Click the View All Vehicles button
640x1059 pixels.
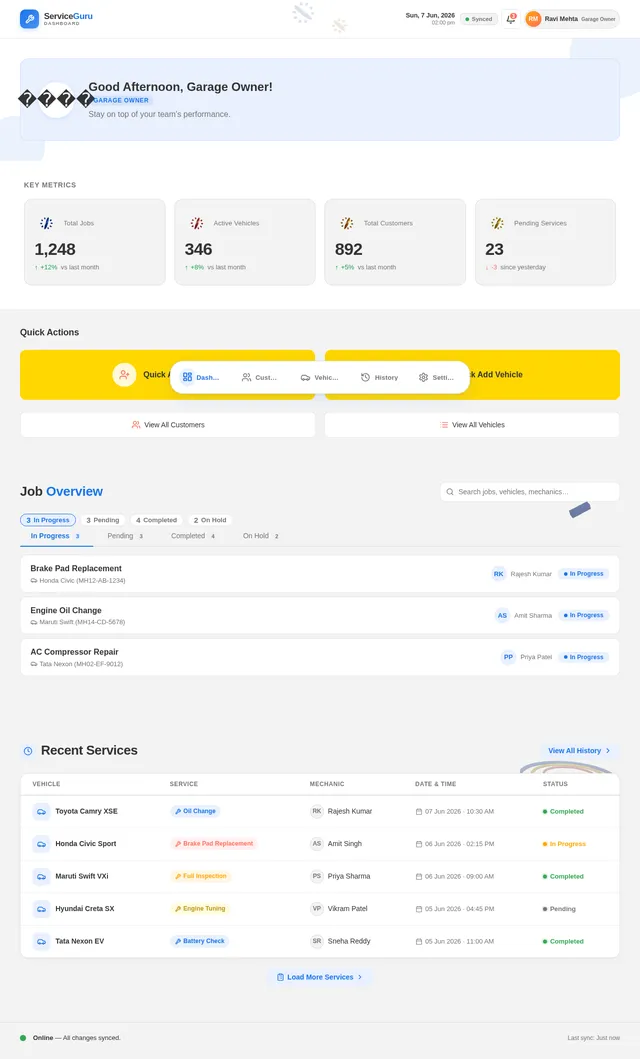click(x=472, y=425)
